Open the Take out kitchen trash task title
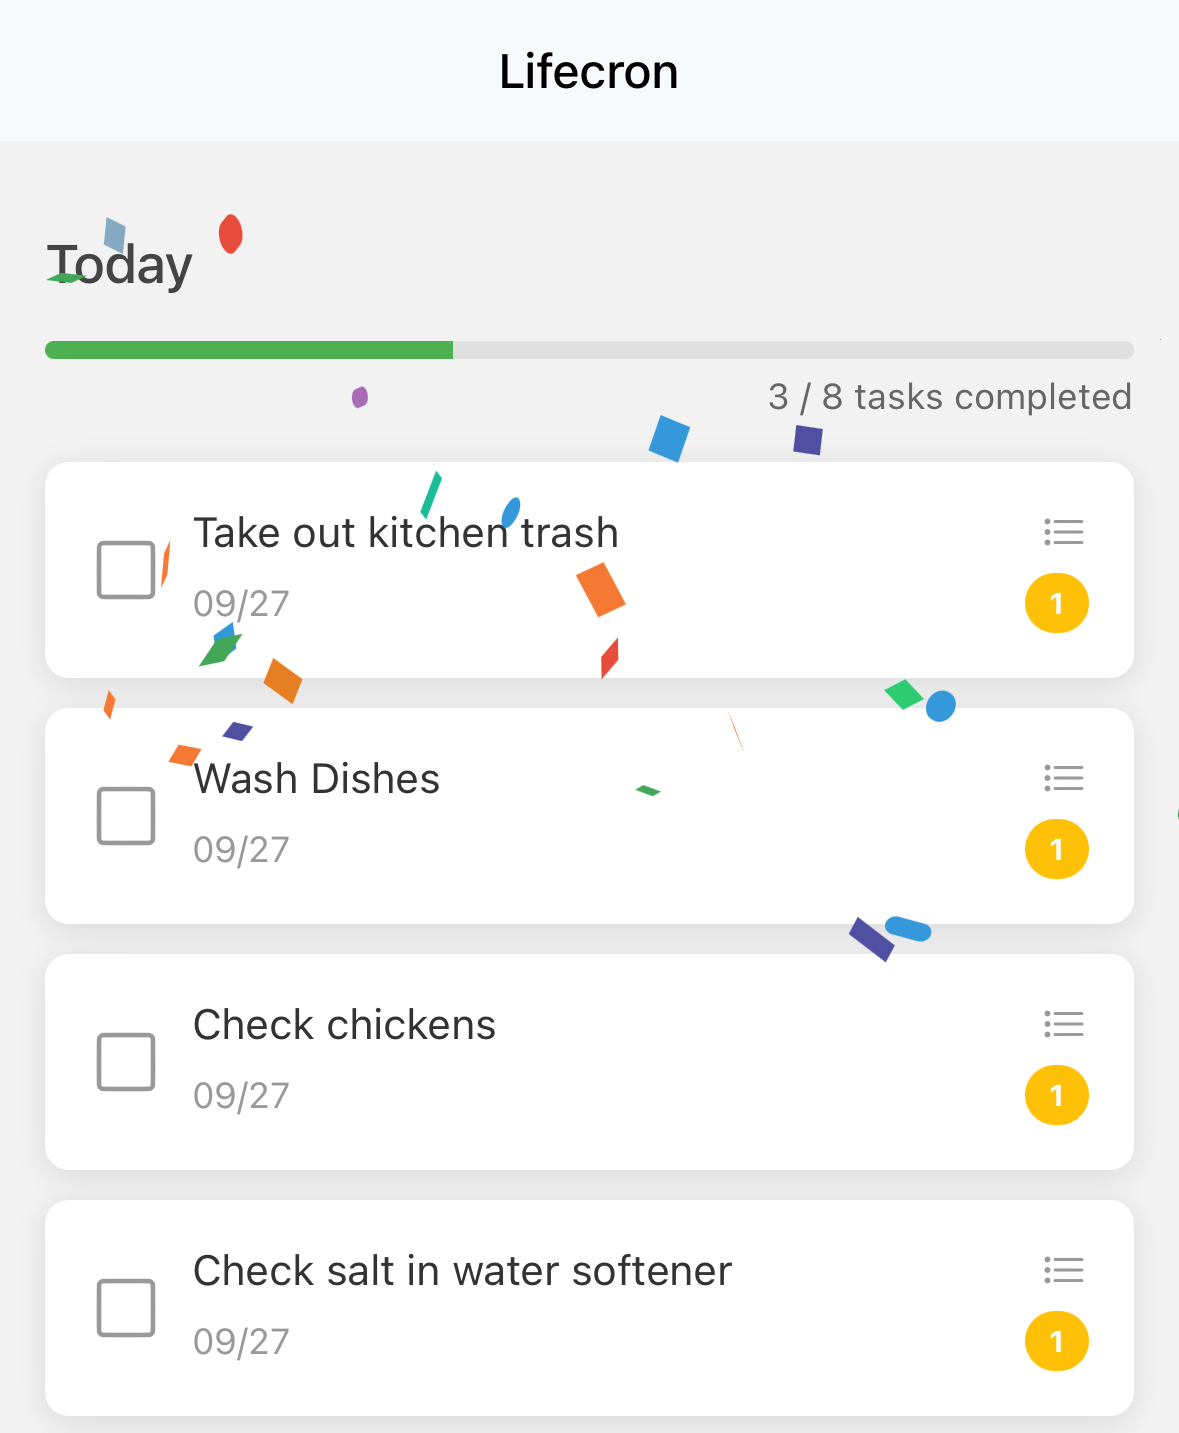Image resolution: width=1179 pixels, height=1433 pixels. (405, 533)
